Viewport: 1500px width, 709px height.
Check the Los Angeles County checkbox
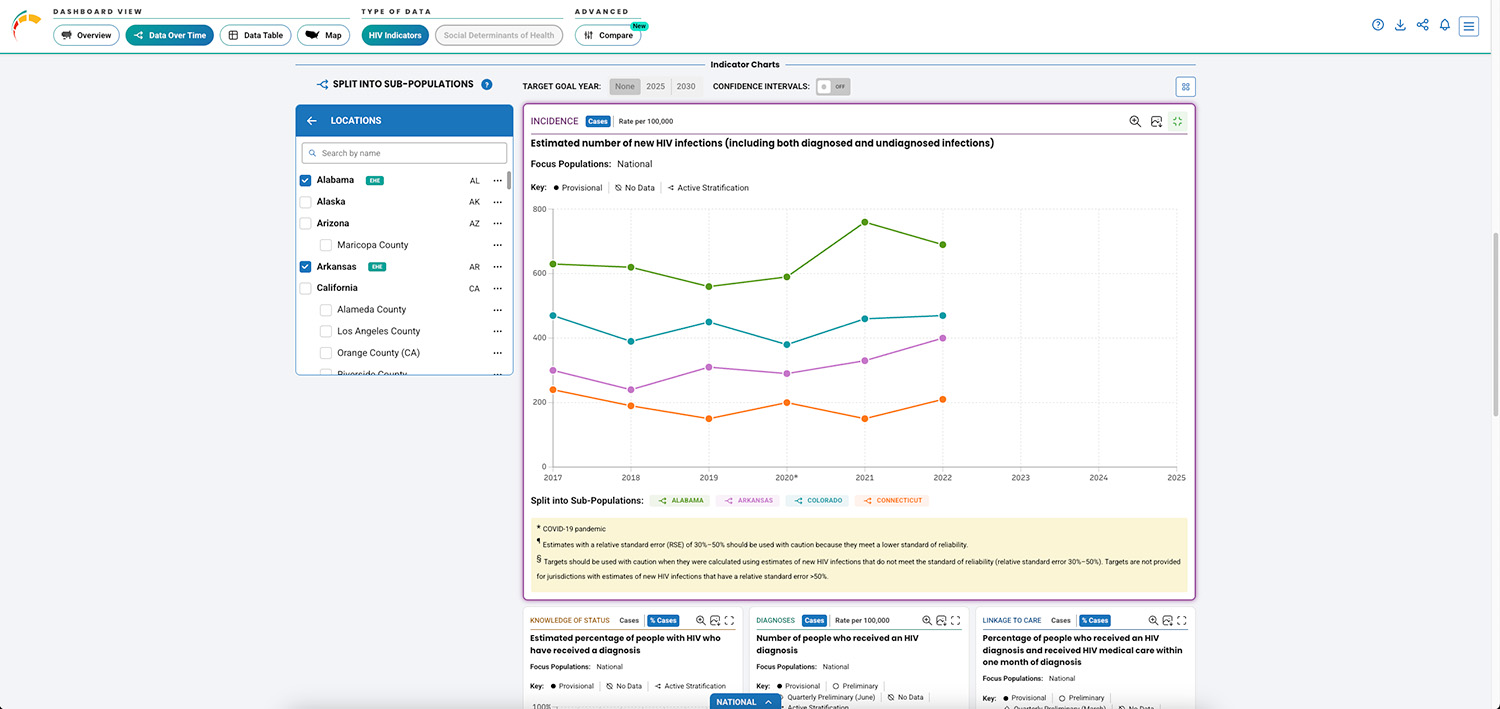(x=326, y=331)
